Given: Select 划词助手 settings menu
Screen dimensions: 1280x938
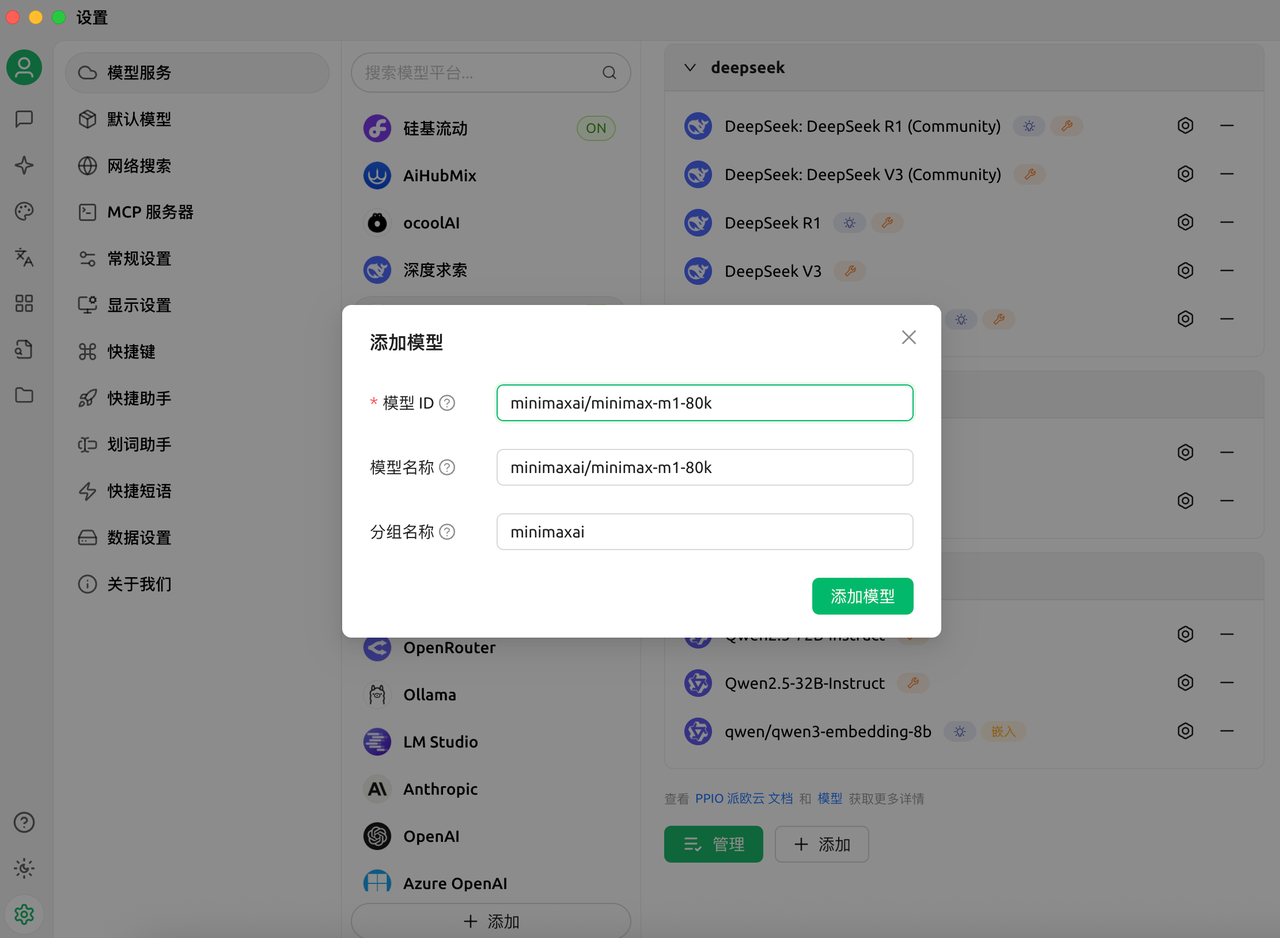Looking at the screenshot, I should coord(197,444).
